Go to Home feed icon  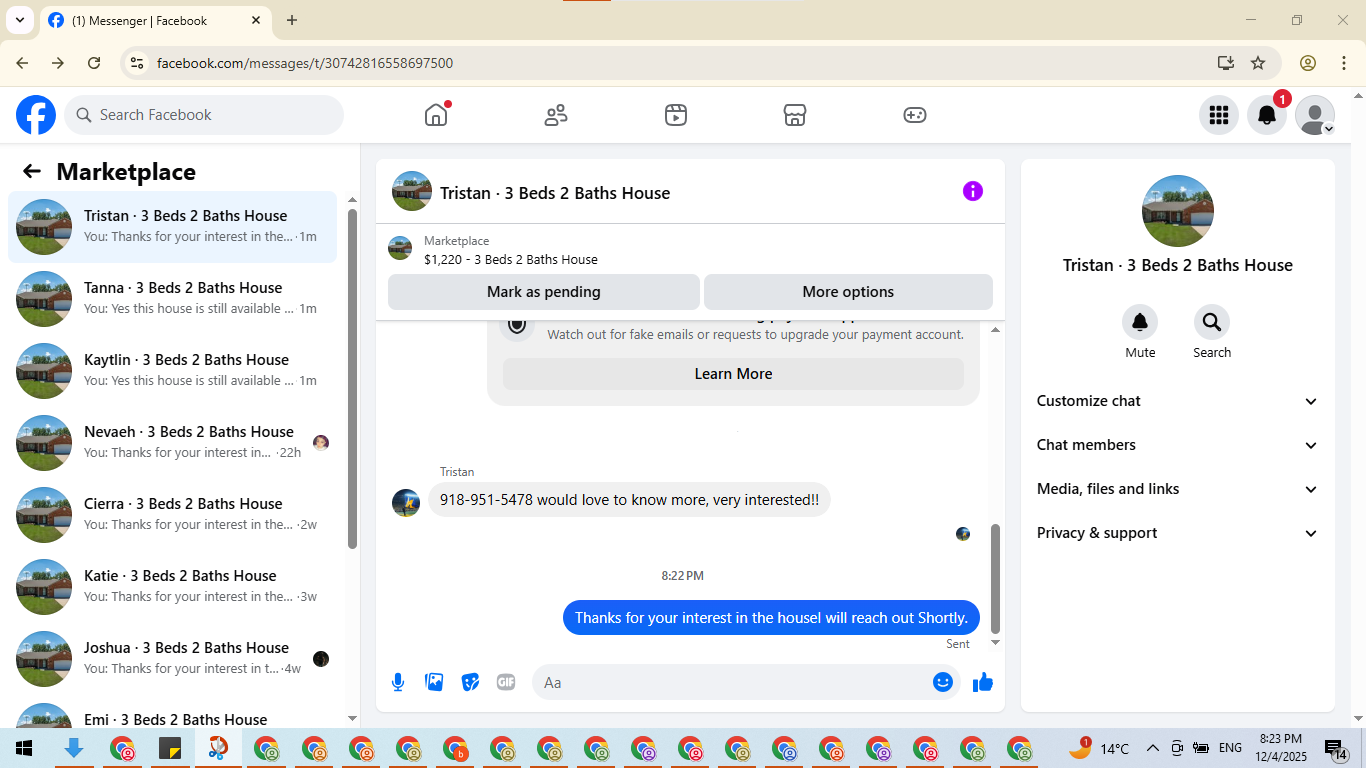tap(436, 115)
